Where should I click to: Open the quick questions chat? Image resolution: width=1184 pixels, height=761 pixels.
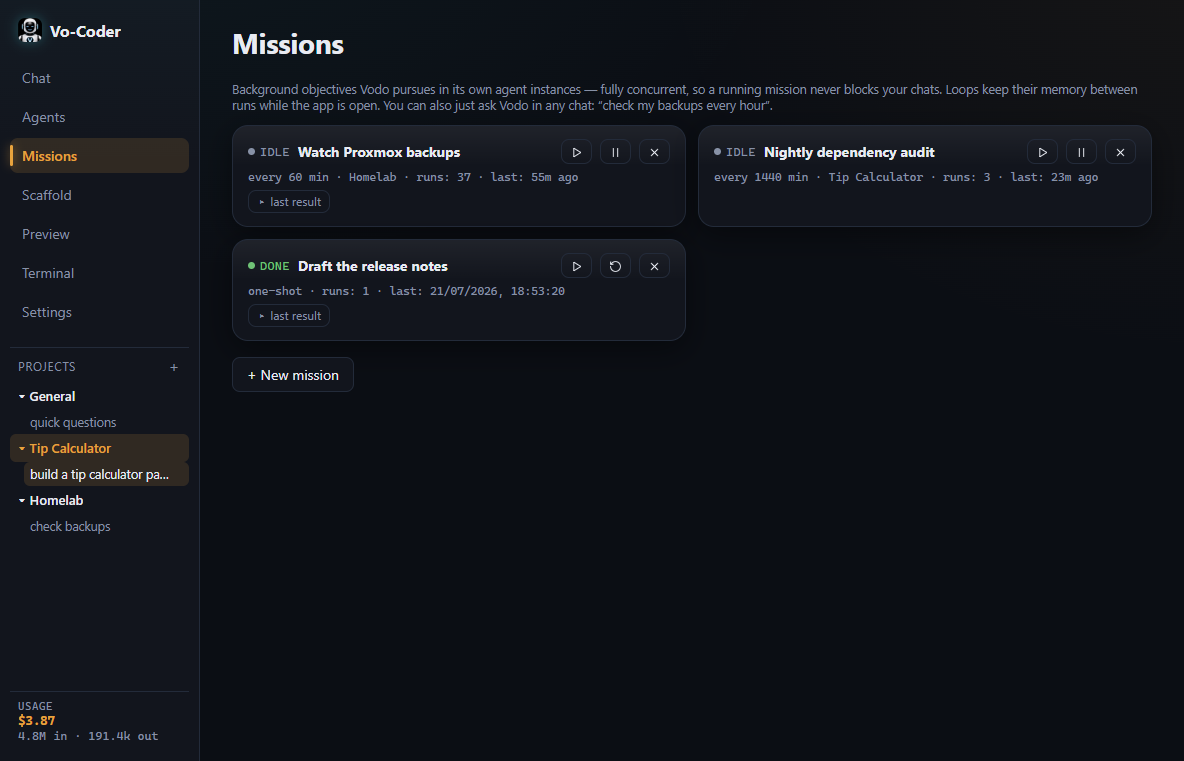[x=73, y=423]
